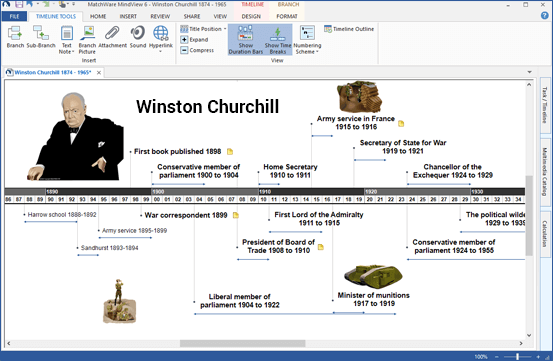Select Army service 1895-1899 event
Image resolution: width=553 pixels, height=361 pixels.
(x=134, y=231)
